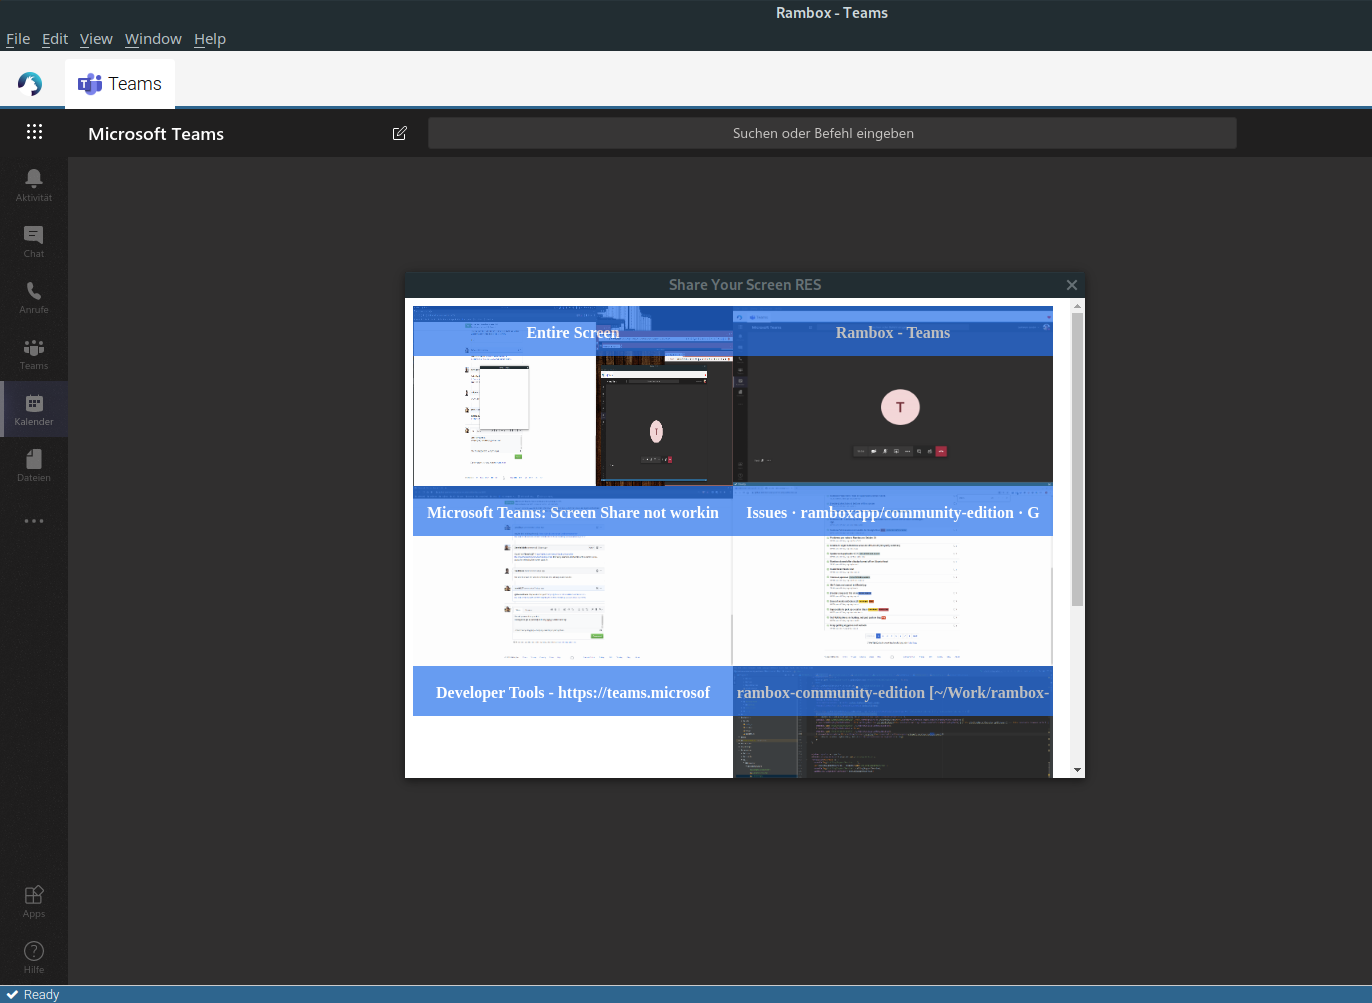
Task: Select the Issues ramboxapp community-edition thumbnail
Action: pos(893,576)
